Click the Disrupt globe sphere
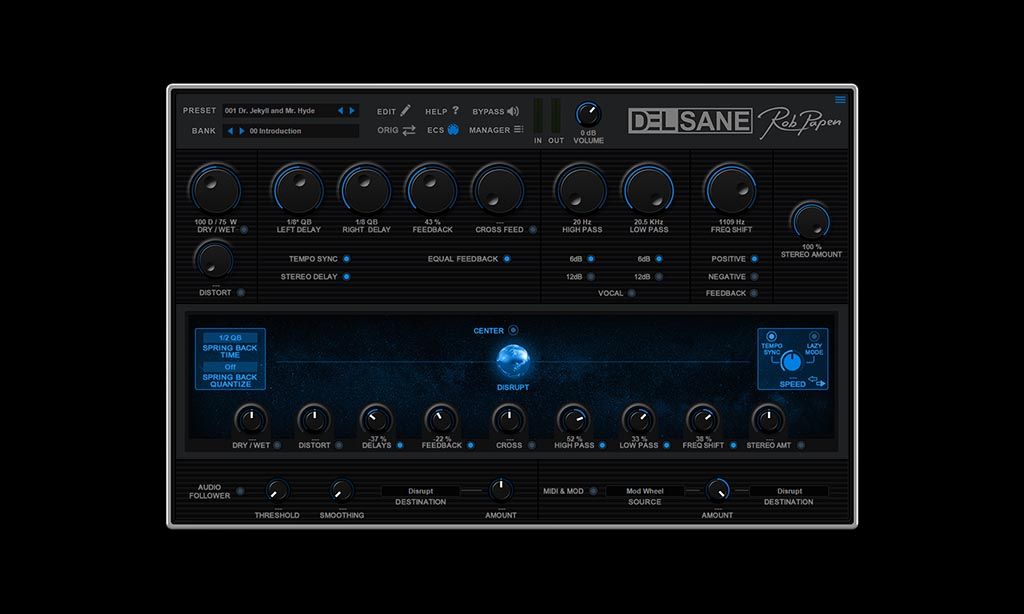Image resolution: width=1024 pixels, height=614 pixels. [513, 361]
